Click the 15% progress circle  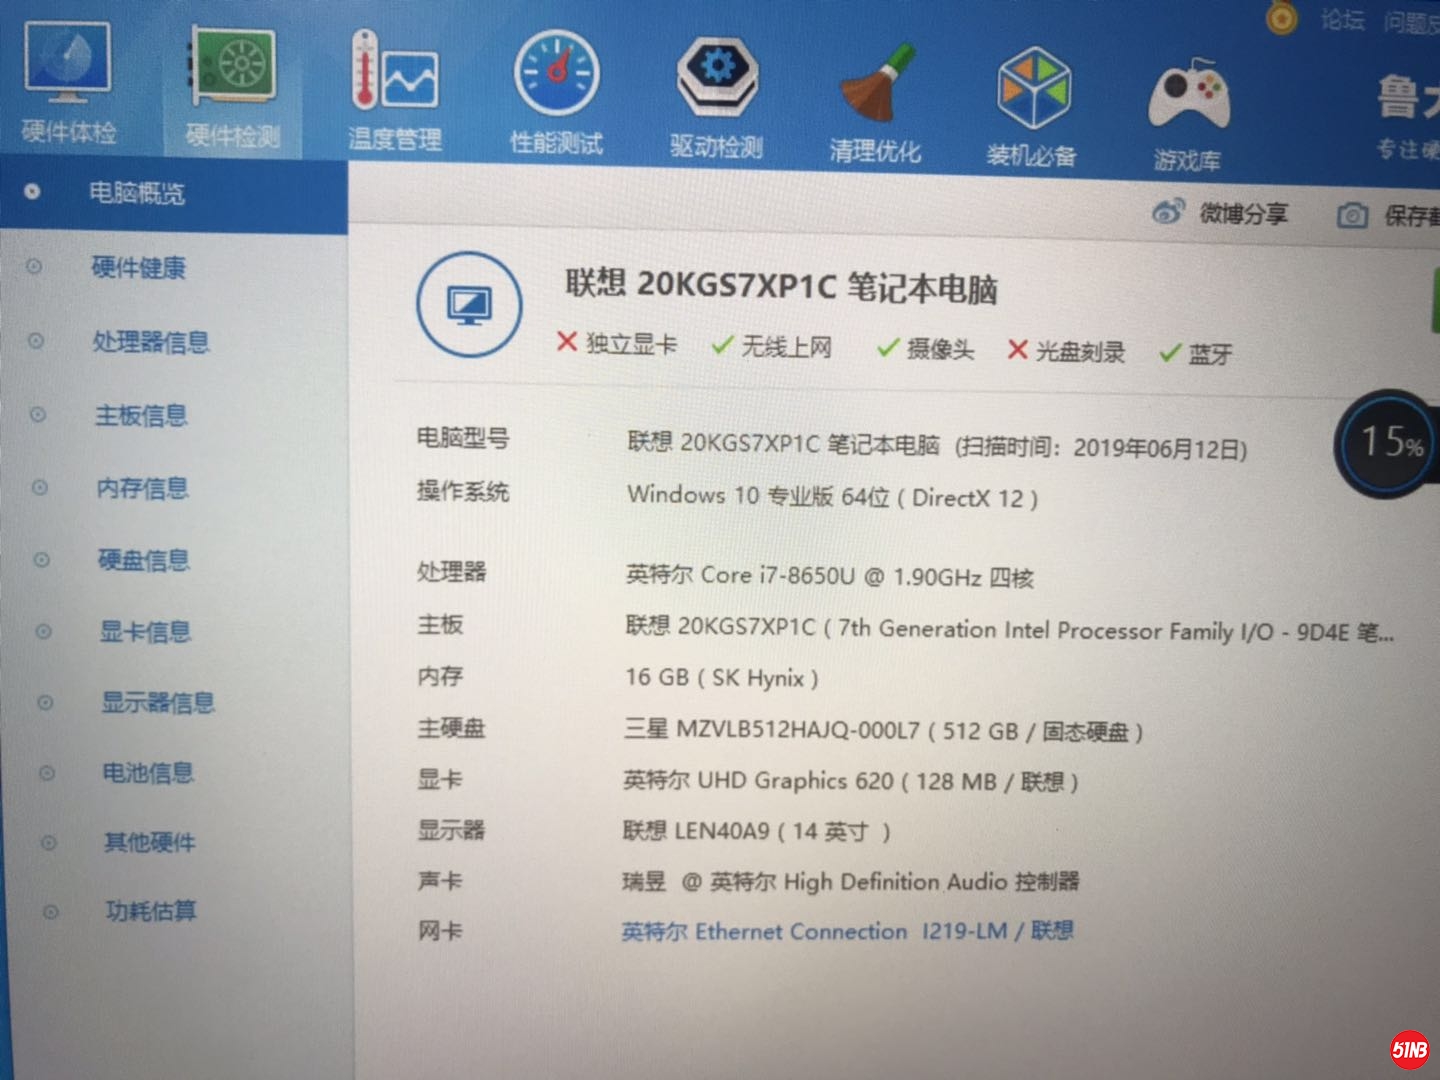coord(1385,443)
